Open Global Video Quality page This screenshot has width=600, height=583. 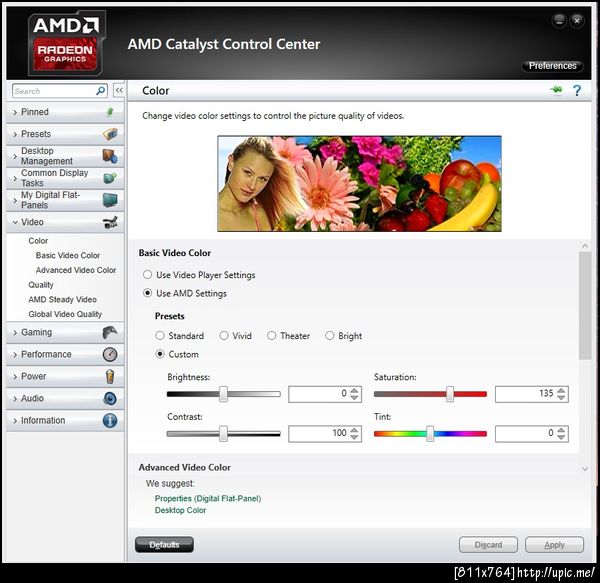65,314
